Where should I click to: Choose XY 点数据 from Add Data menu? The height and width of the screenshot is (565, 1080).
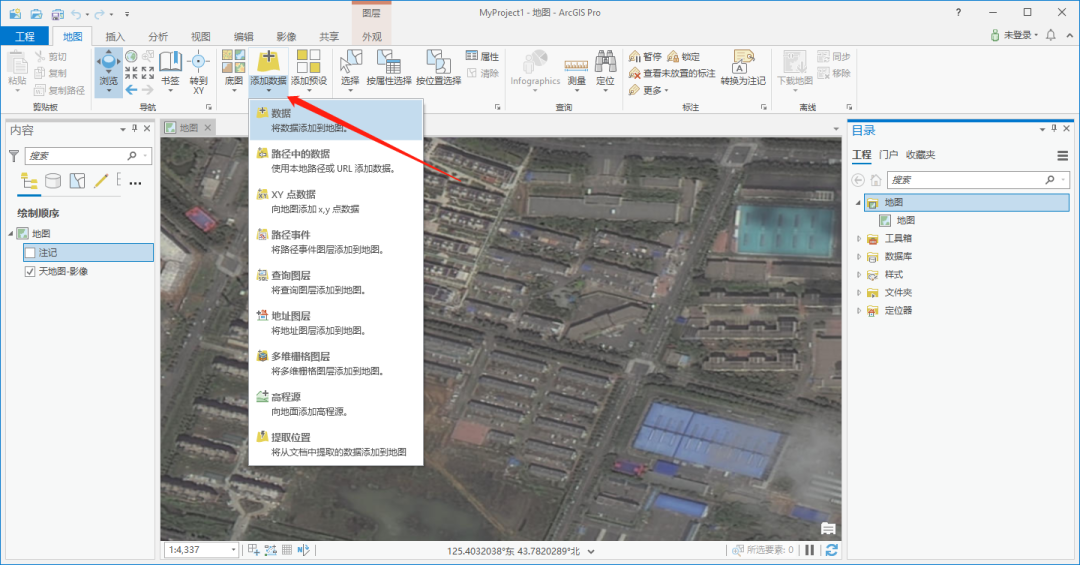[x=293, y=194]
